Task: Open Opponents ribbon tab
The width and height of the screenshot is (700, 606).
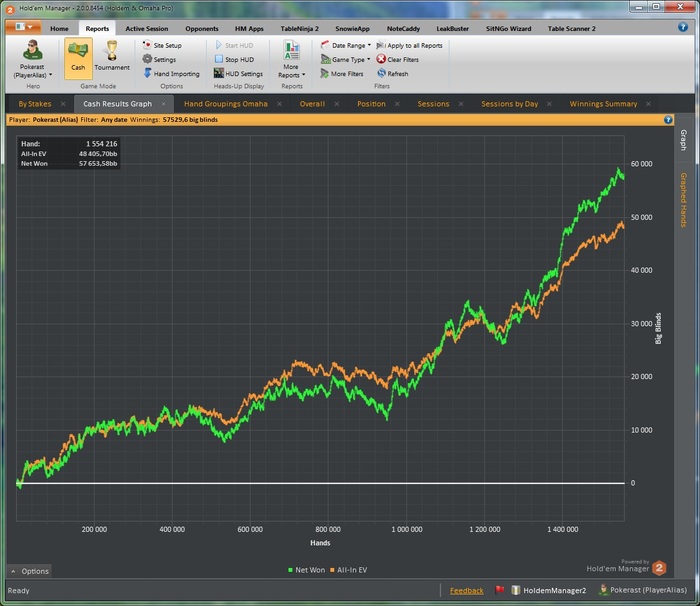Action: pyautogui.click(x=202, y=29)
